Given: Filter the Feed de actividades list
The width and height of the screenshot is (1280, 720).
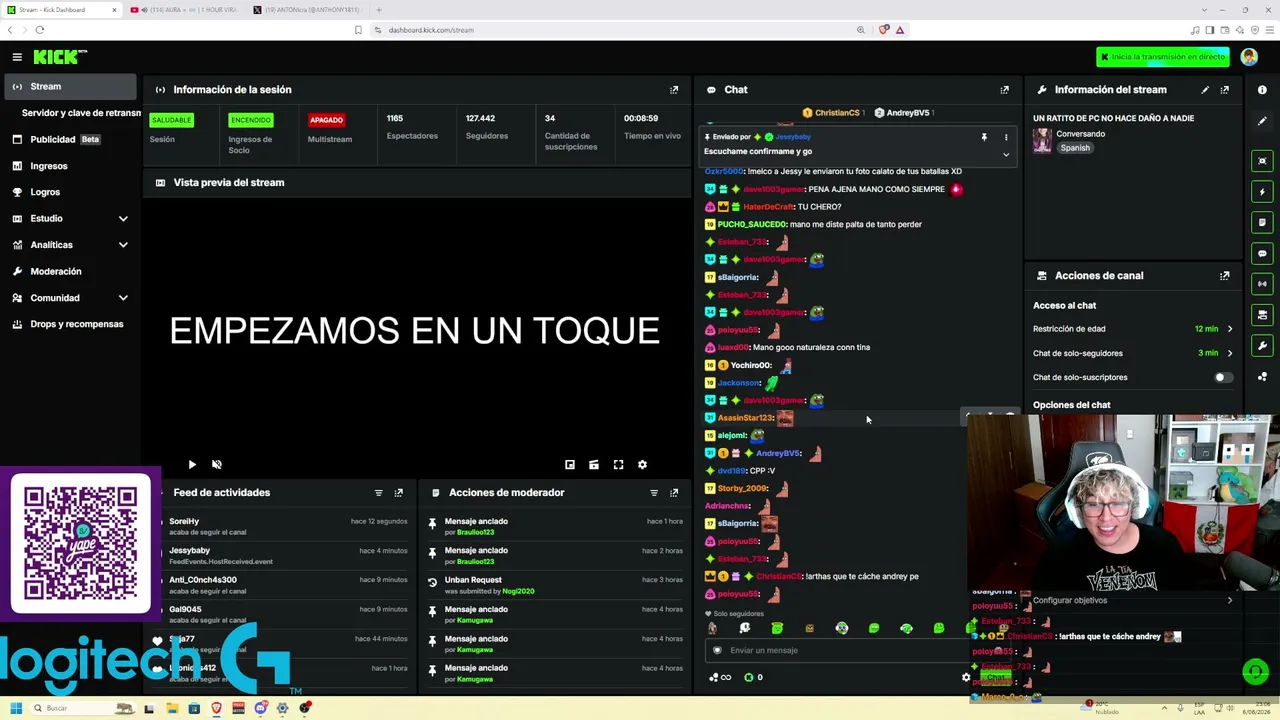Looking at the screenshot, I should 378,493.
